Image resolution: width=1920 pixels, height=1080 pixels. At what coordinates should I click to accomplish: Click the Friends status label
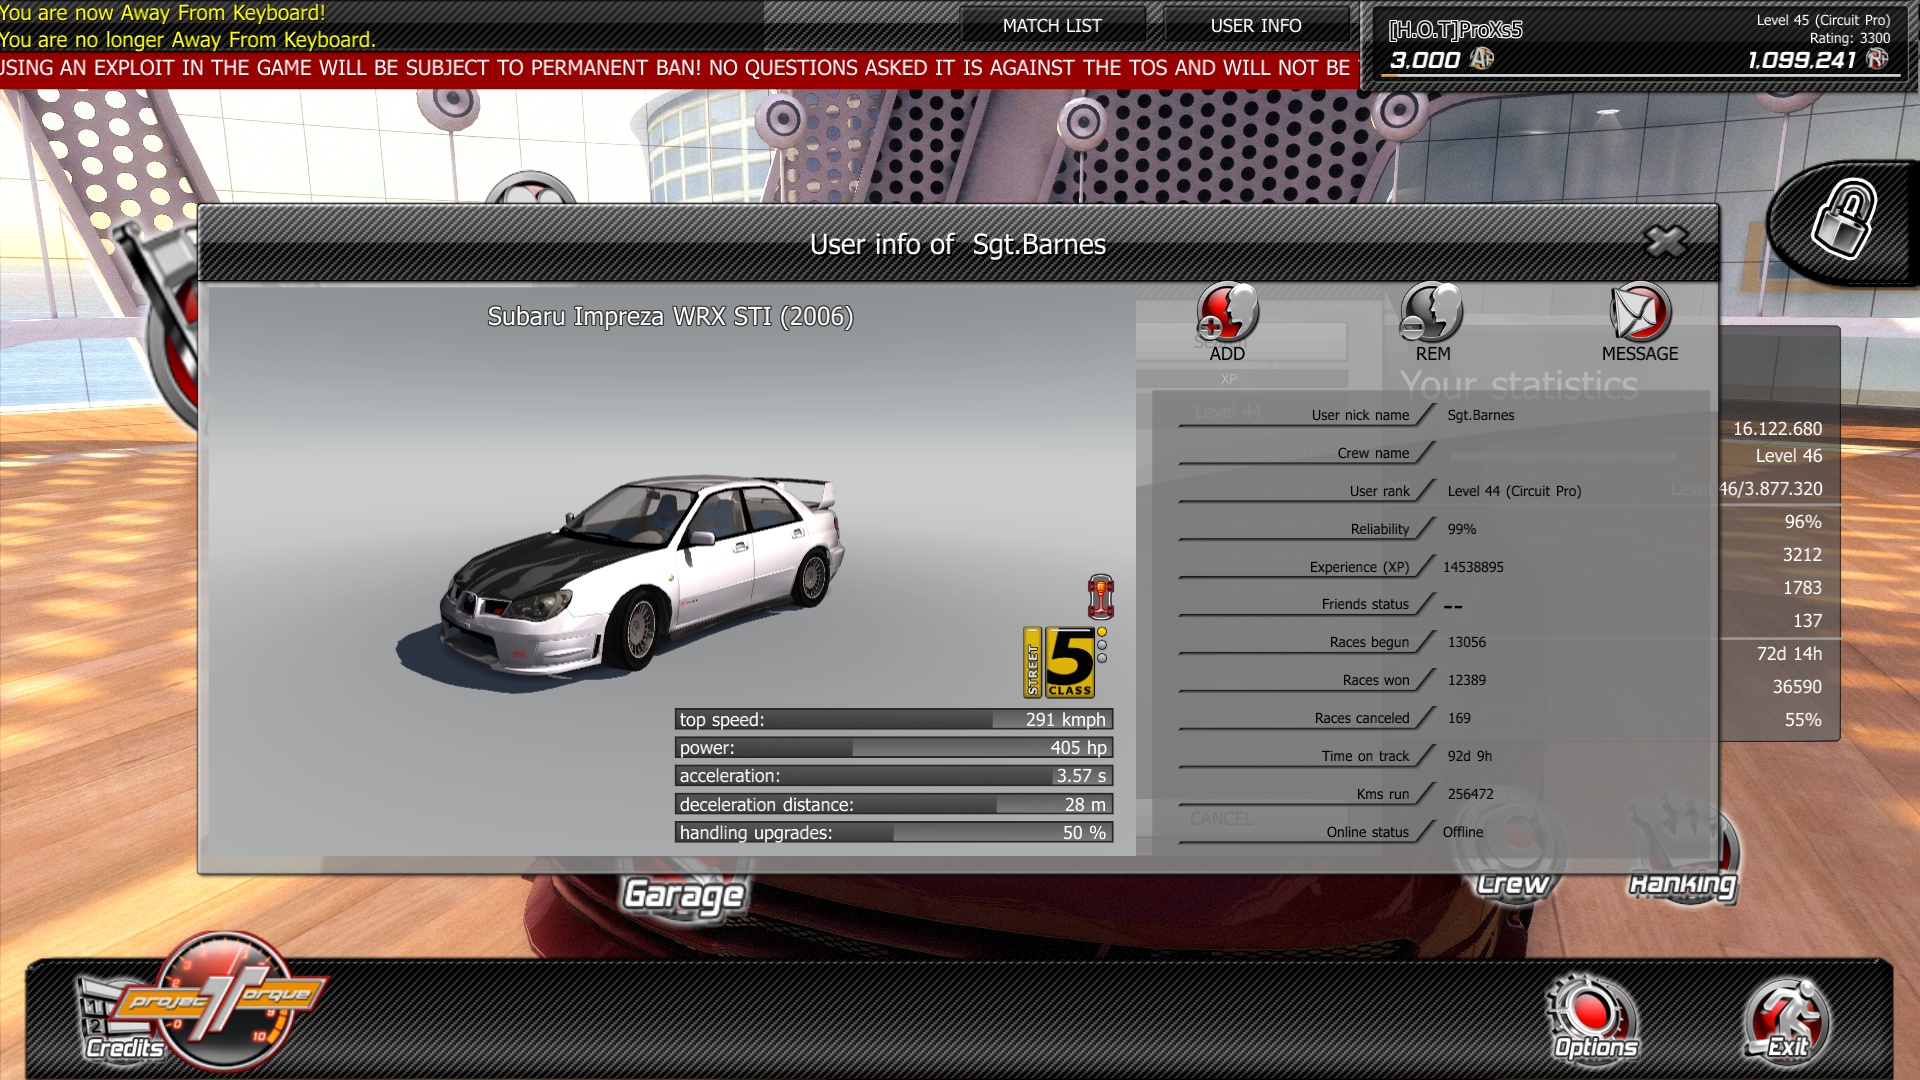click(1365, 604)
